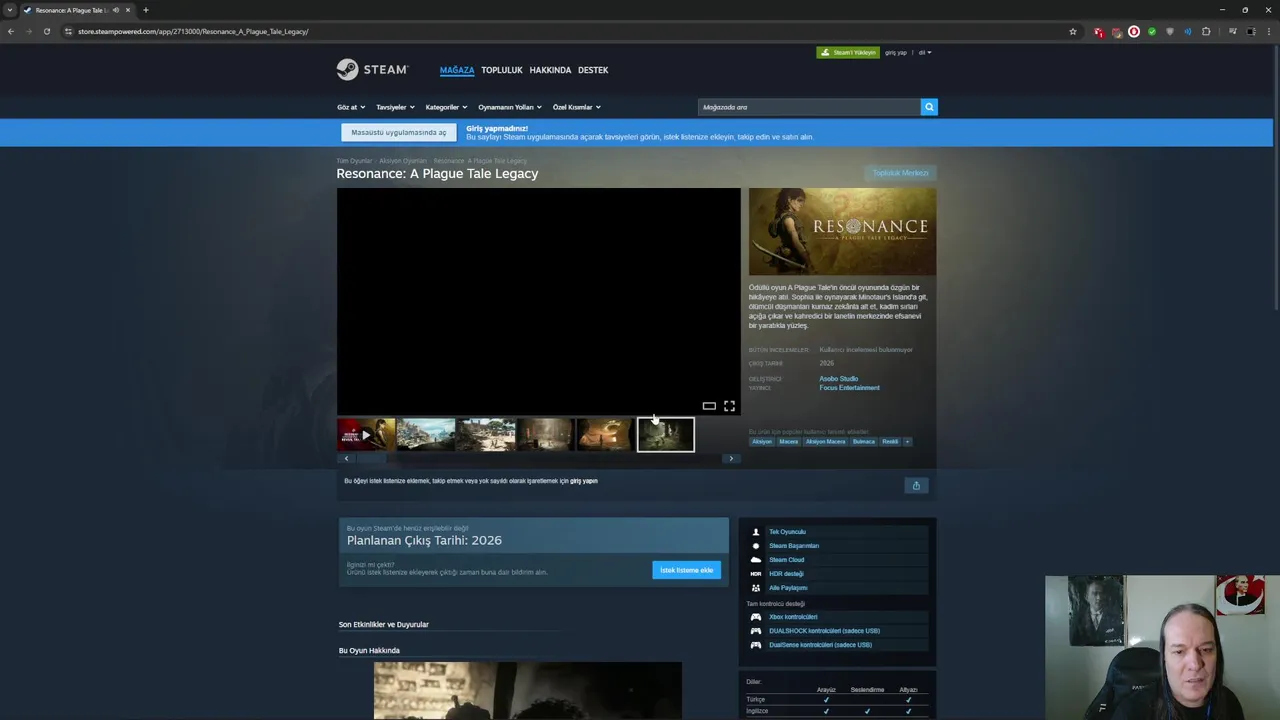The height and width of the screenshot is (720, 1280).
Task: Bookmark this page with star icon
Action: coord(1073,31)
